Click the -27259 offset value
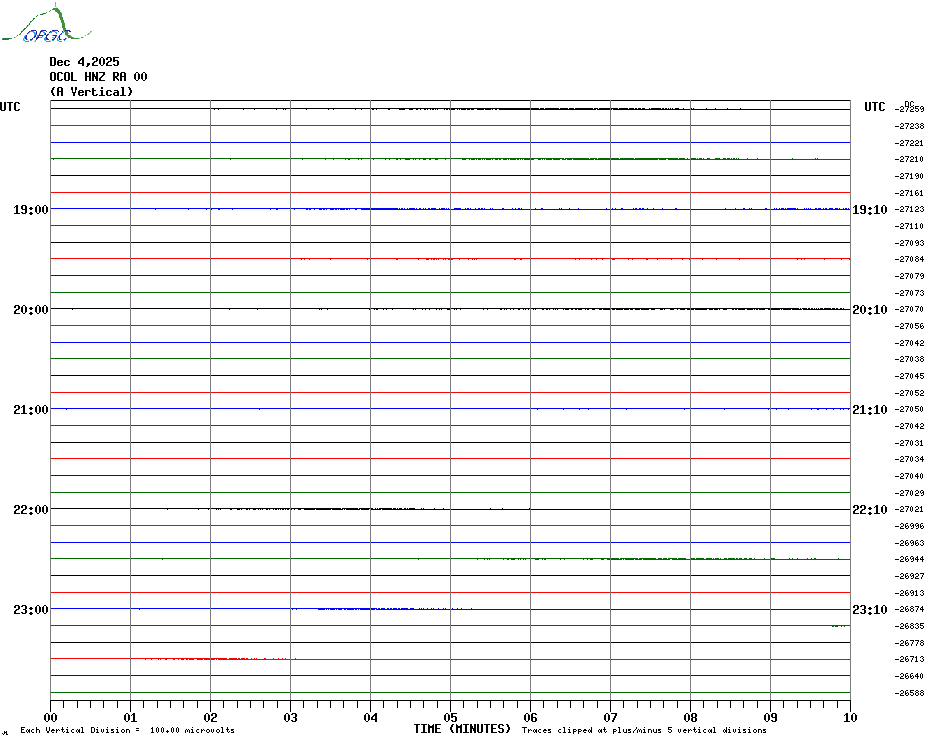 909,109
